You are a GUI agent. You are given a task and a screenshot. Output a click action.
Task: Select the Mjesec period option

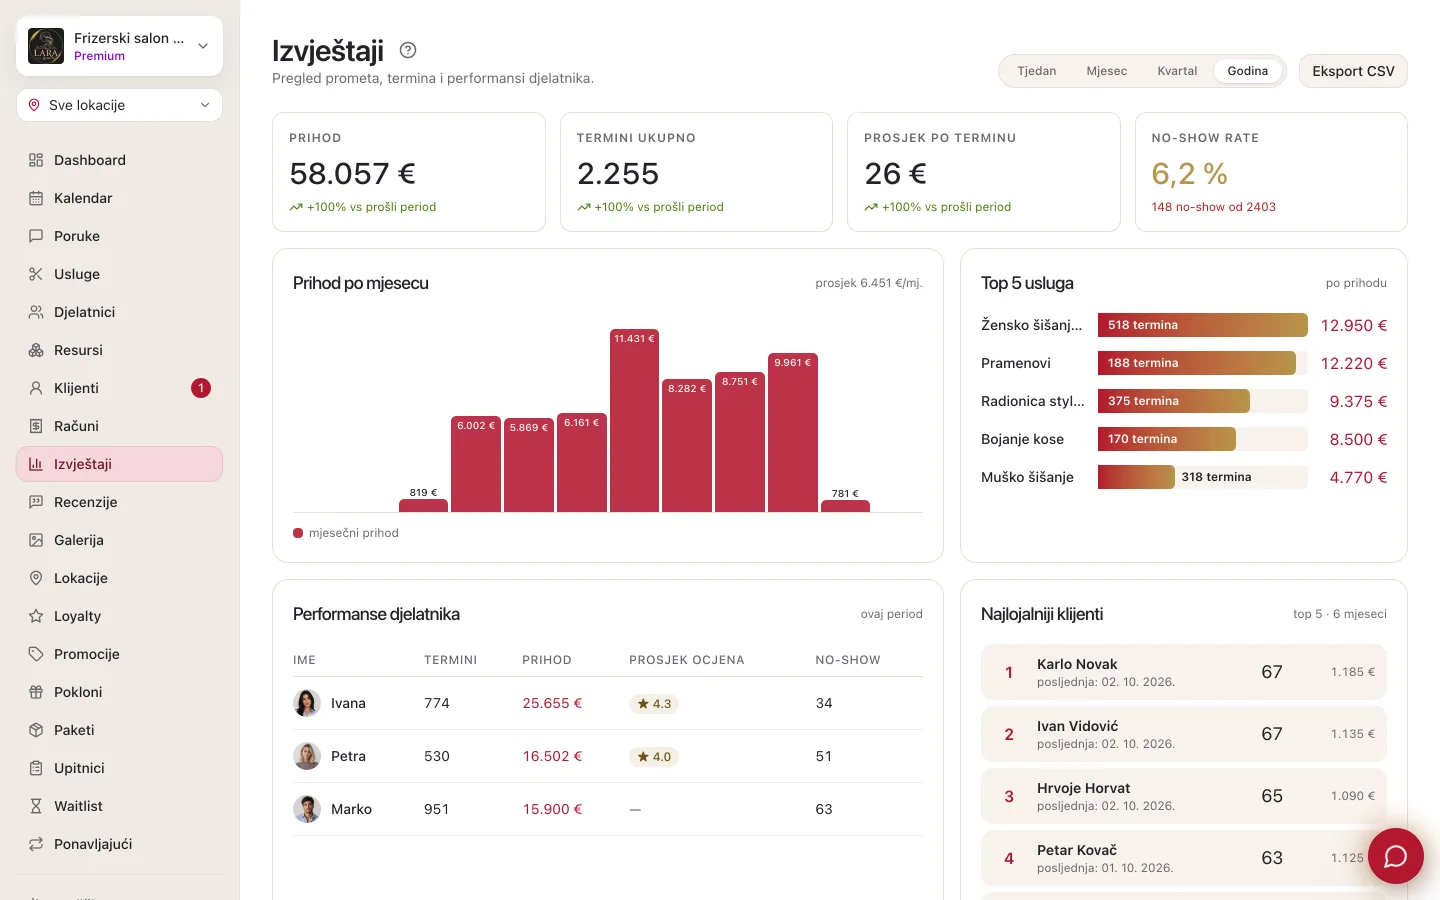1107,71
